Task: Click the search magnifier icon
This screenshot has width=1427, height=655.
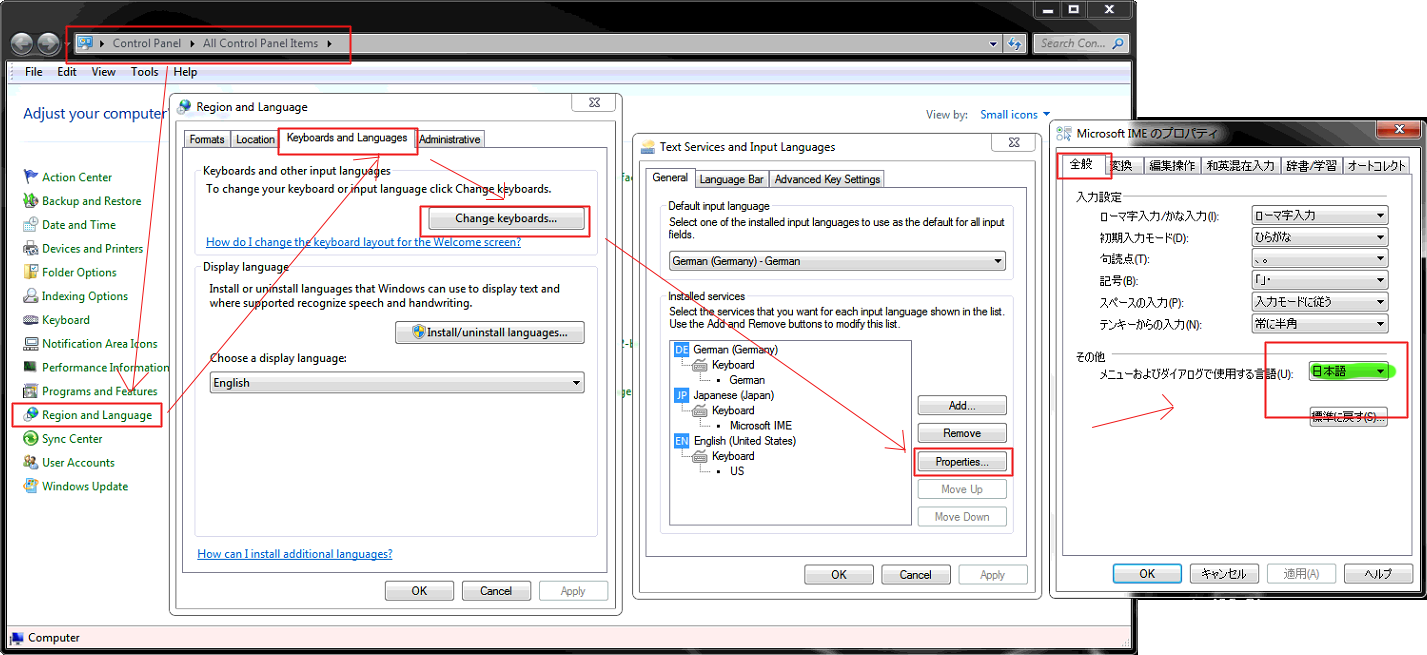Action: click(x=1118, y=43)
